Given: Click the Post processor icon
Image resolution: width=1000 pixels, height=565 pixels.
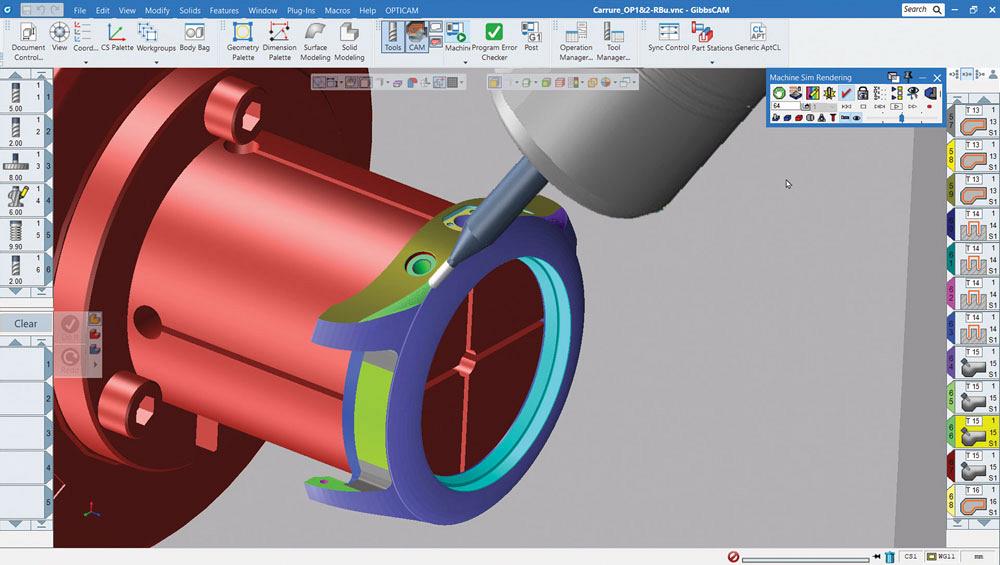Looking at the screenshot, I should (531, 36).
